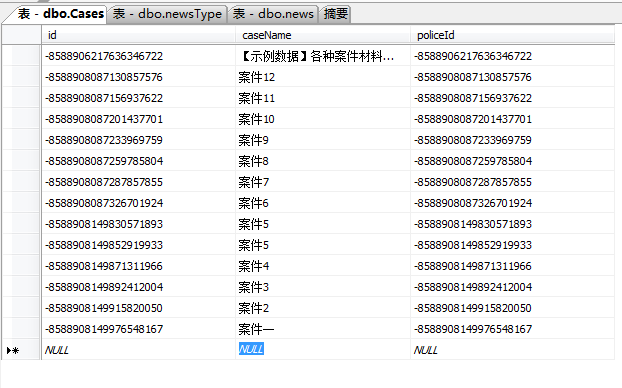Click id cell -8588908149871311966
The height and width of the screenshot is (388, 622).
(x=138, y=266)
